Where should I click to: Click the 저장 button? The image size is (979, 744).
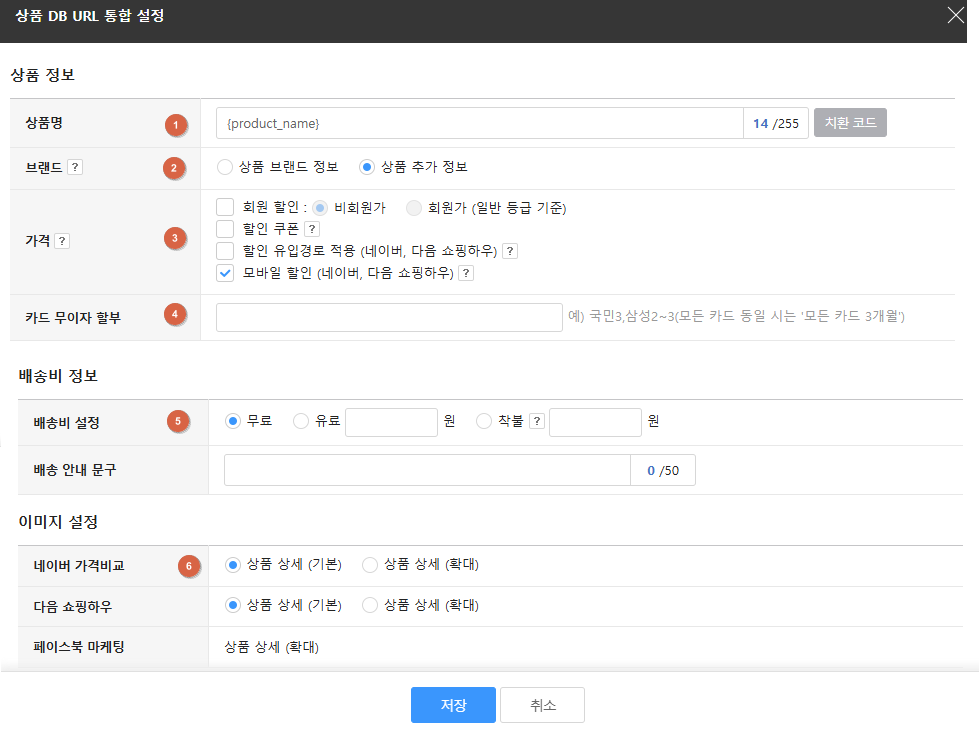pos(453,705)
